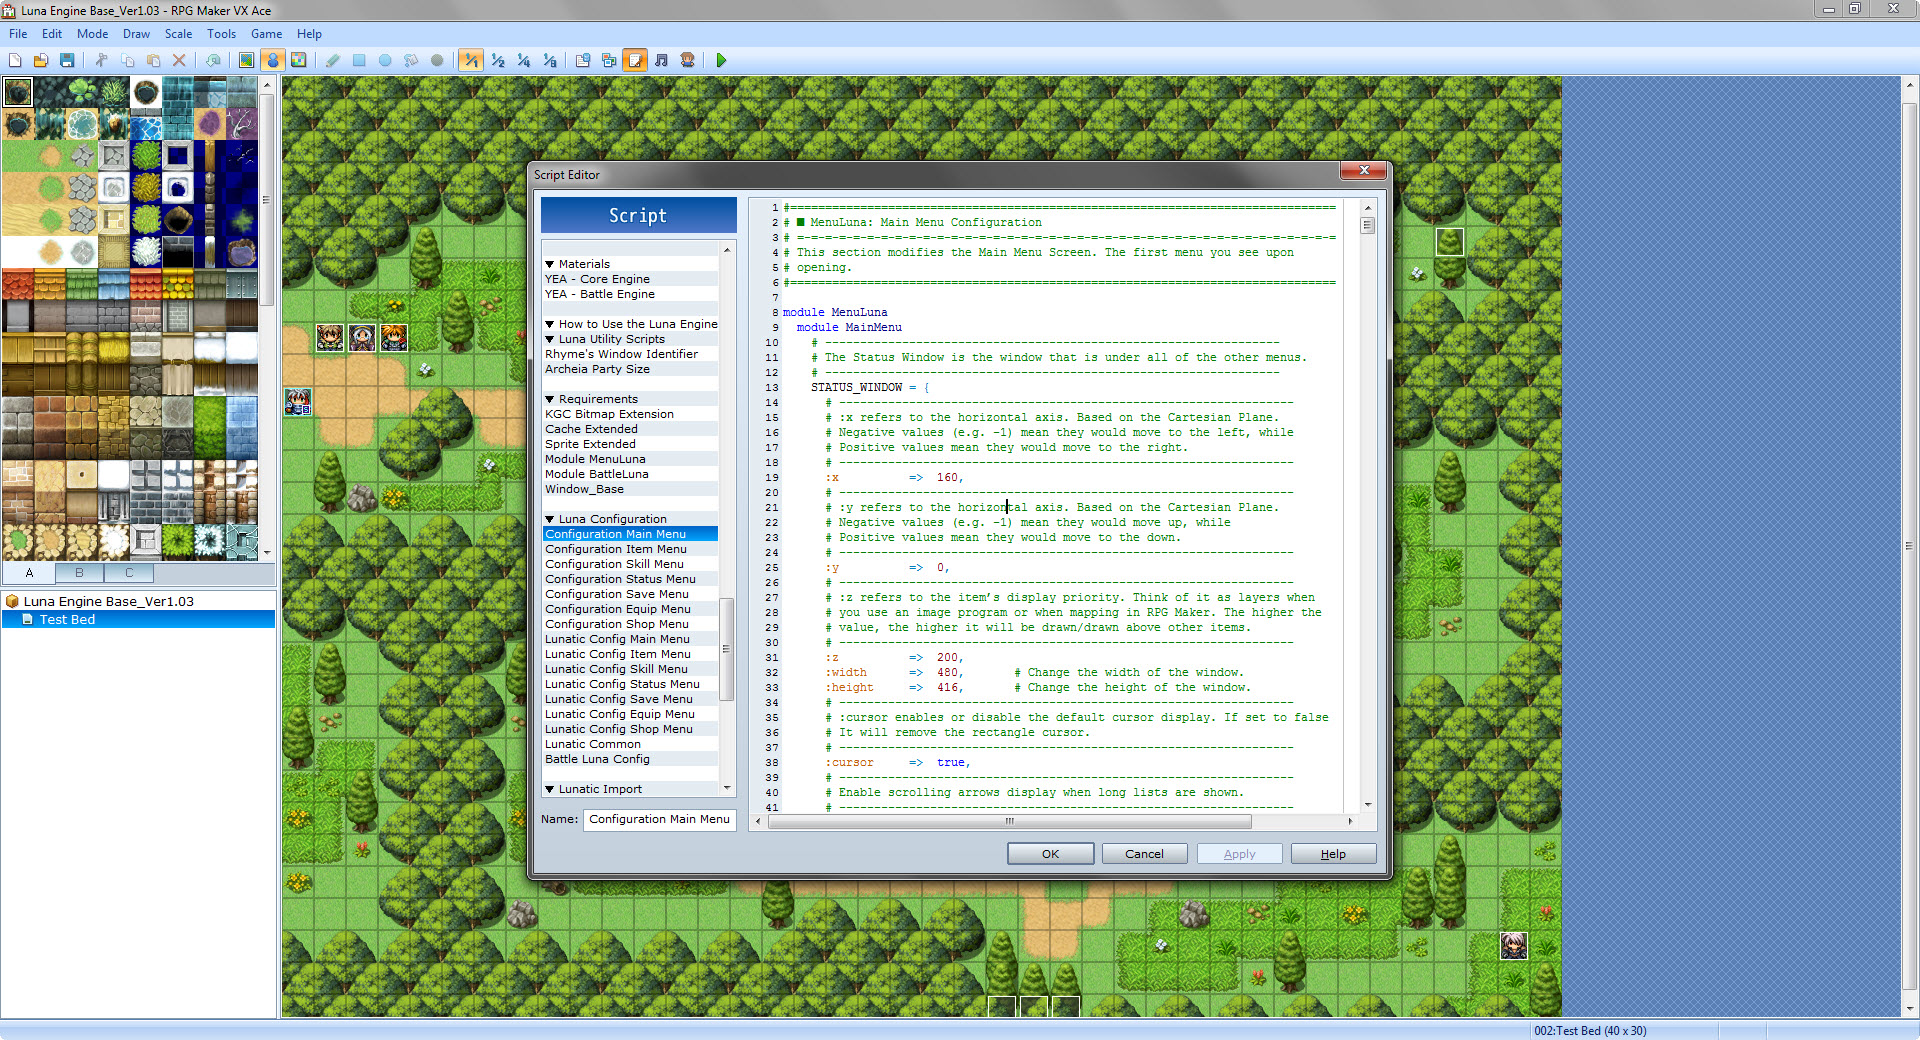
Task: Switch to Event editing mode icon
Action: click(x=273, y=60)
